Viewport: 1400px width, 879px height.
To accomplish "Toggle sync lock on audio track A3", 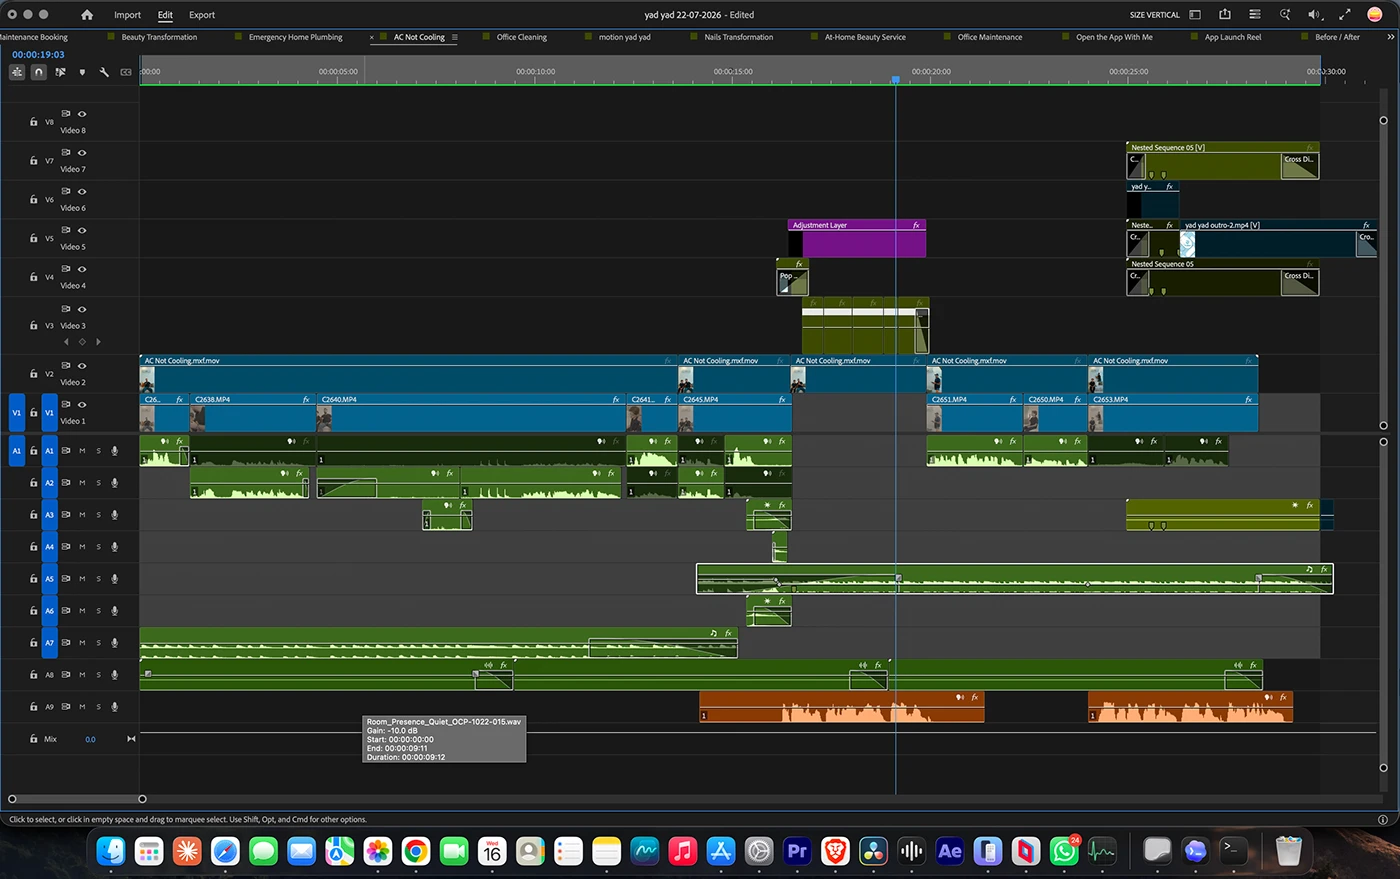I will 67,515.
